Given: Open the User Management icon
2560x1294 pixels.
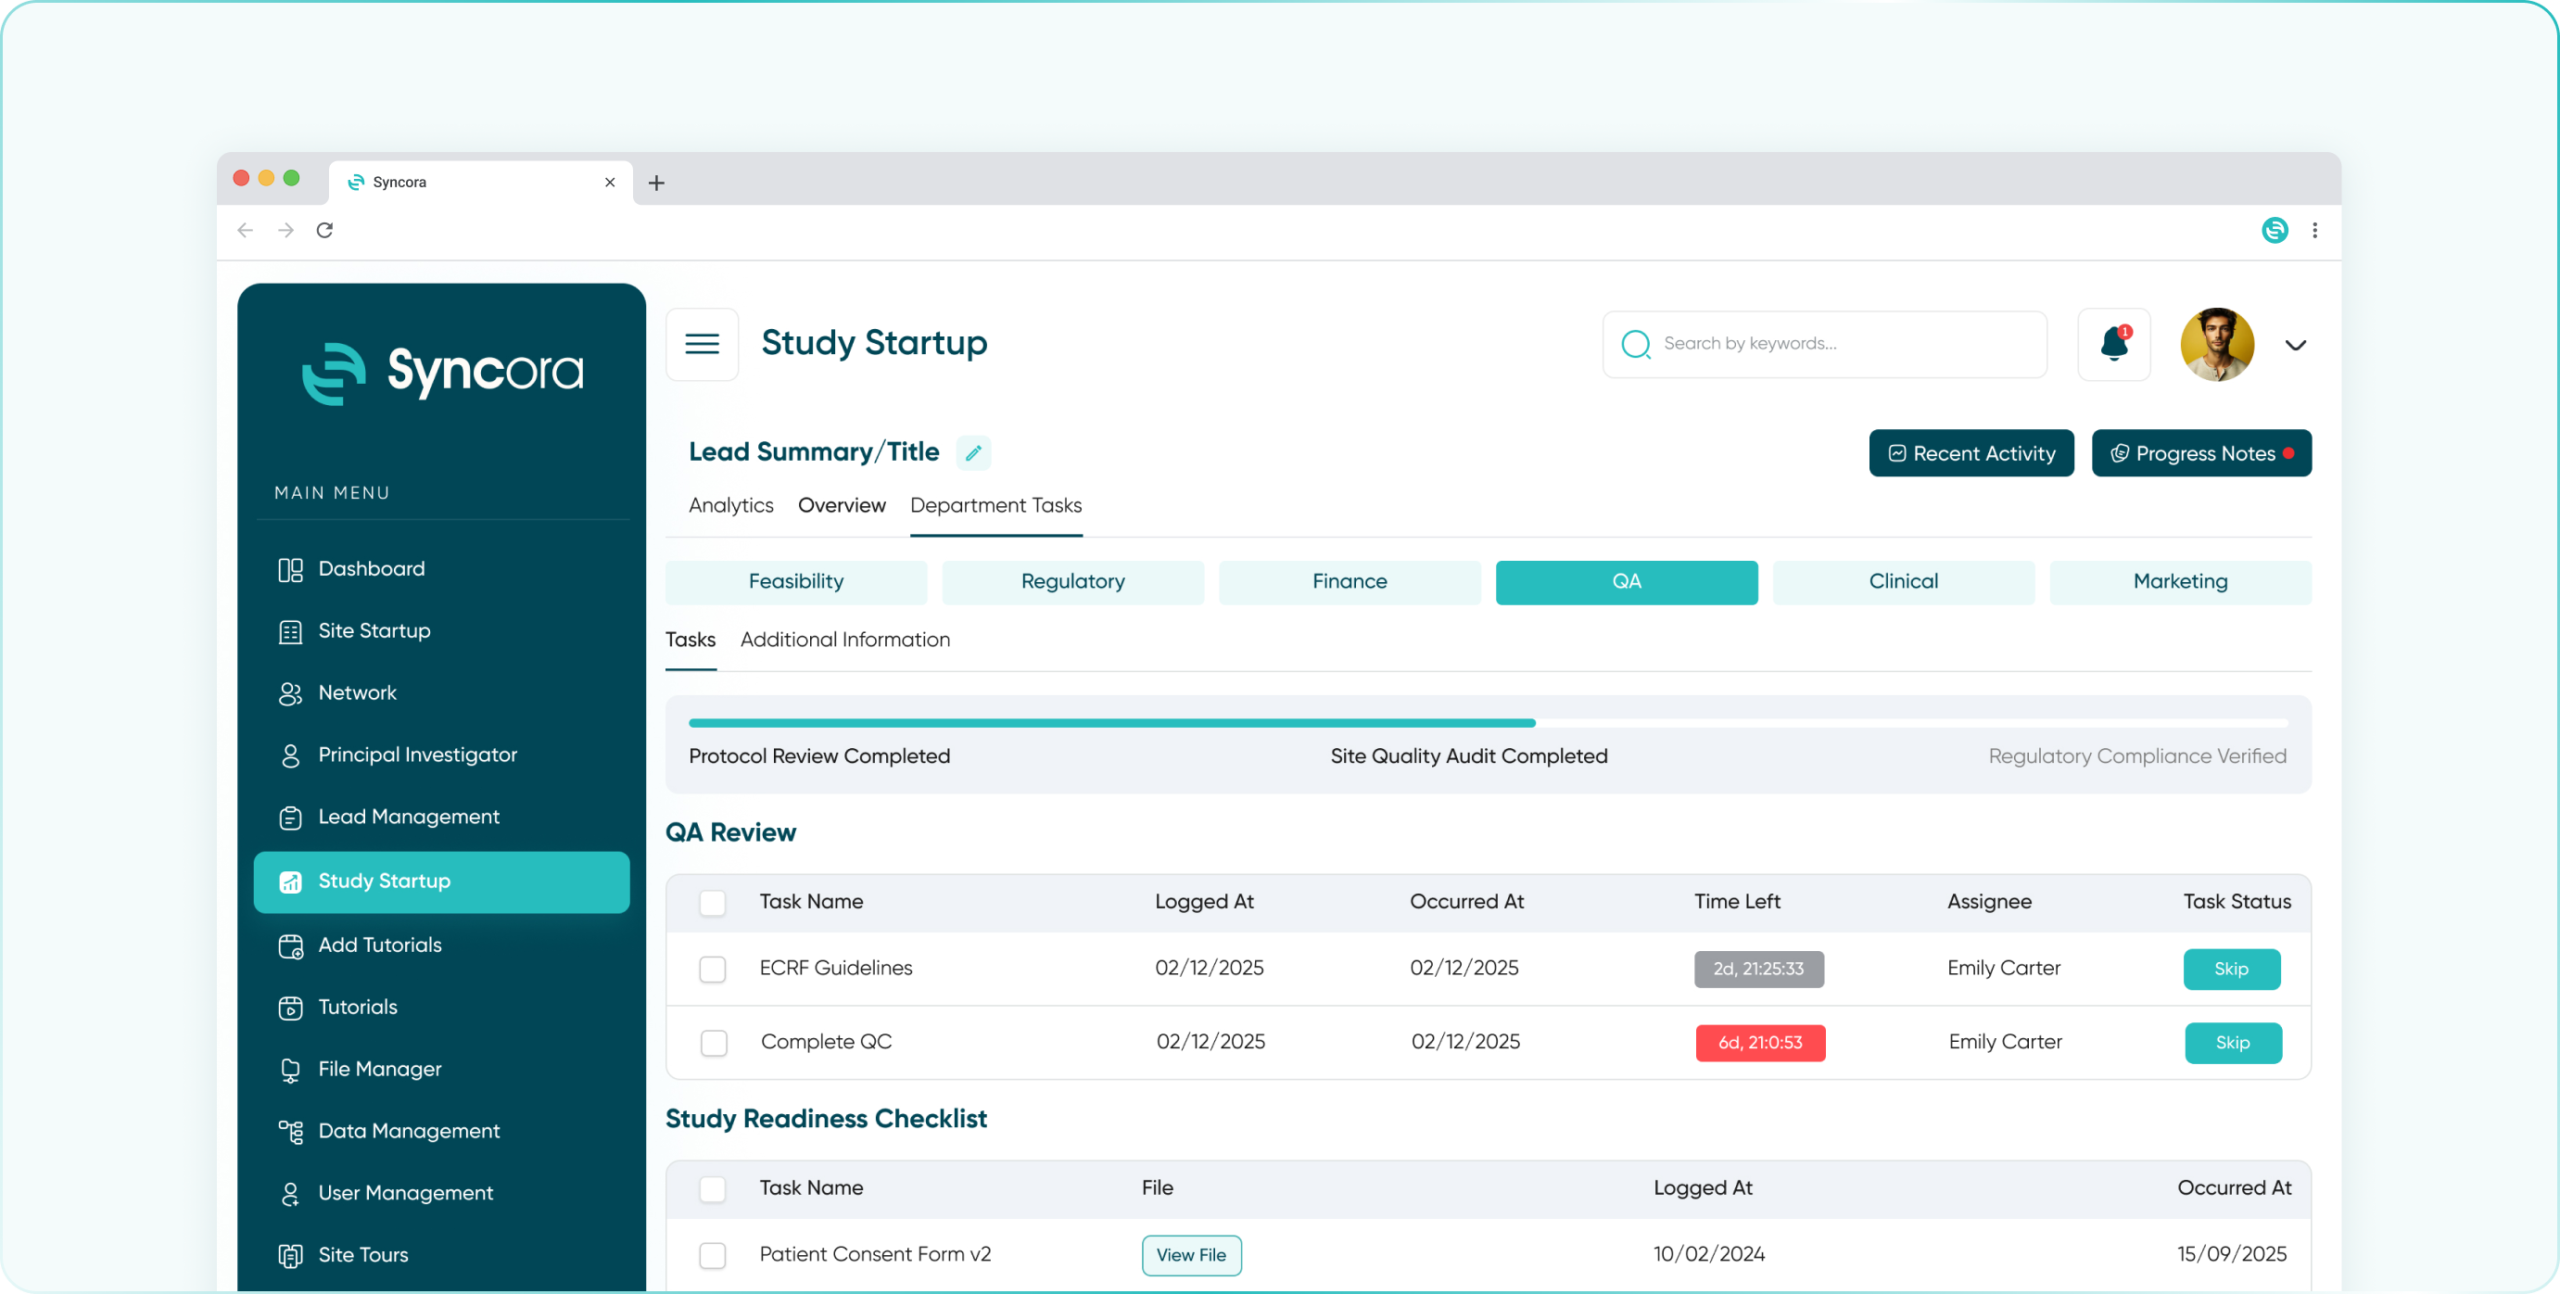Looking at the screenshot, I should [x=290, y=1193].
